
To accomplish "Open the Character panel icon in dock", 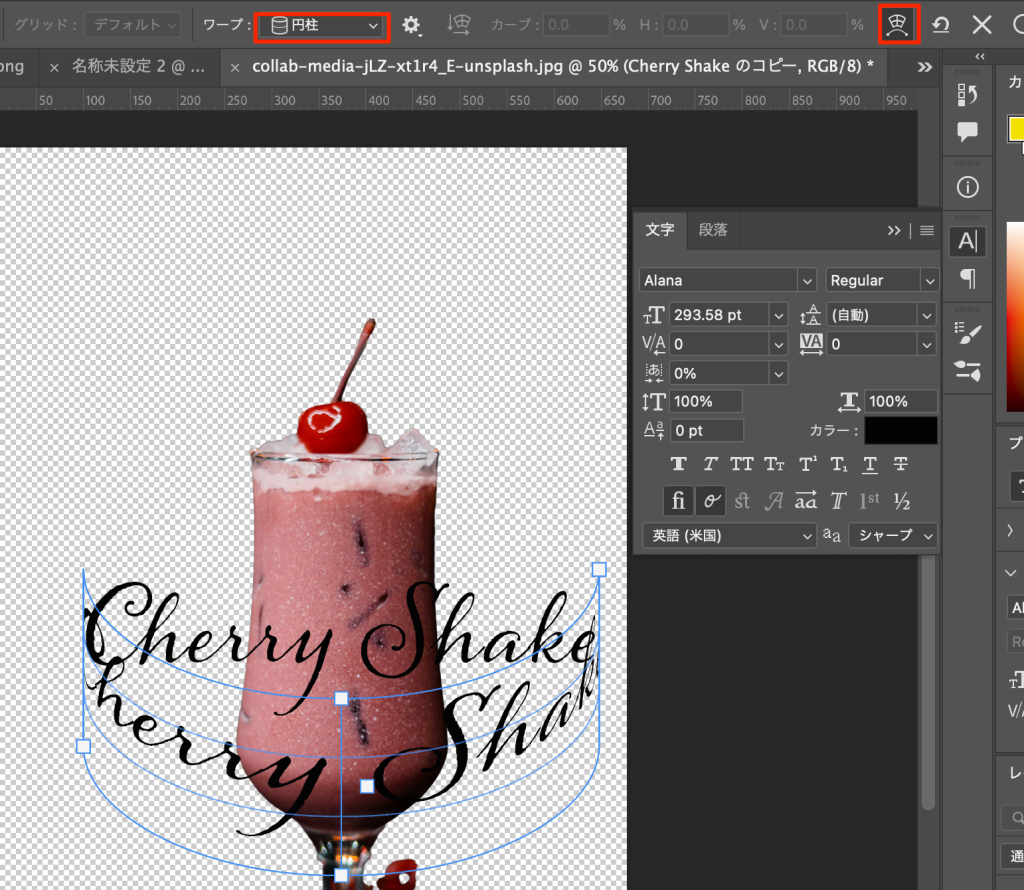I will click(968, 241).
